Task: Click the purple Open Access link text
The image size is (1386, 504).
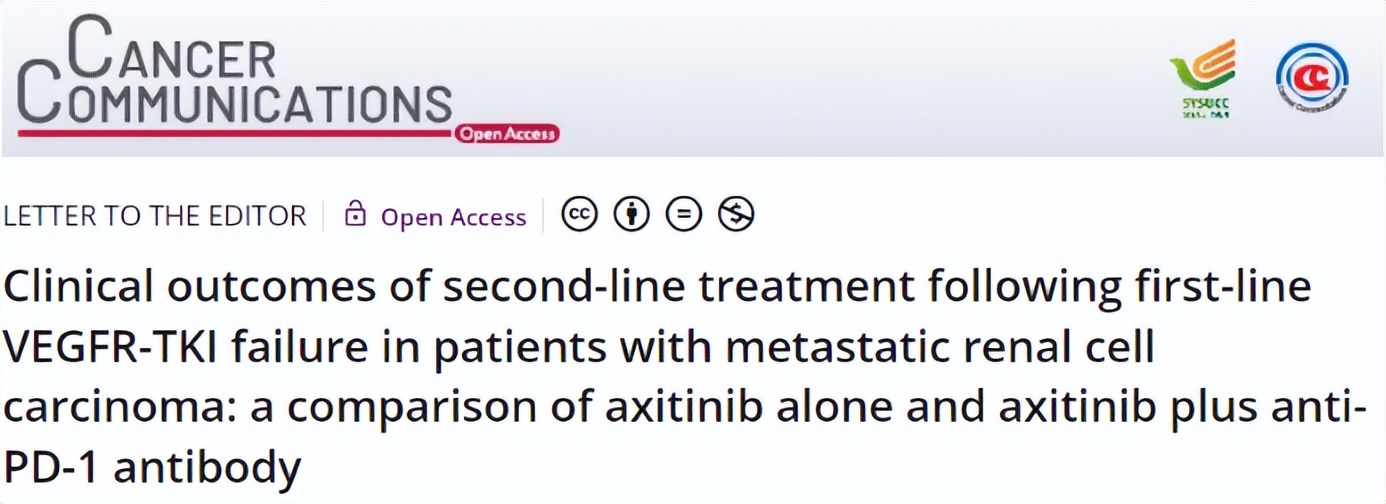Action: pos(453,217)
